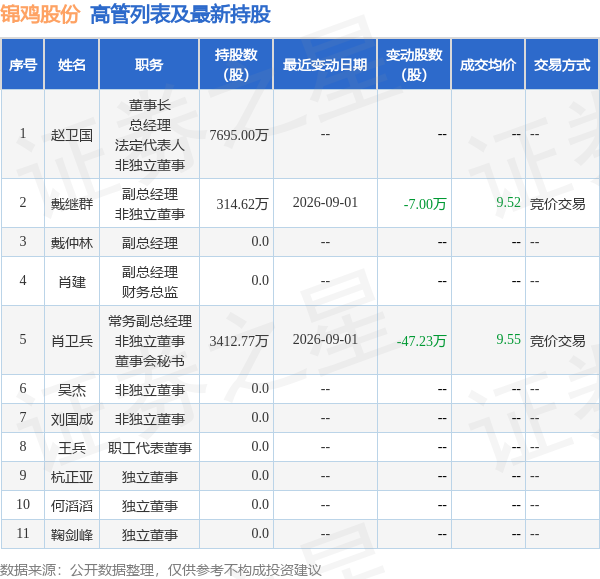Click the 成交均价 column header
The width and height of the screenshot is (600, 579).
coord(488,64)
